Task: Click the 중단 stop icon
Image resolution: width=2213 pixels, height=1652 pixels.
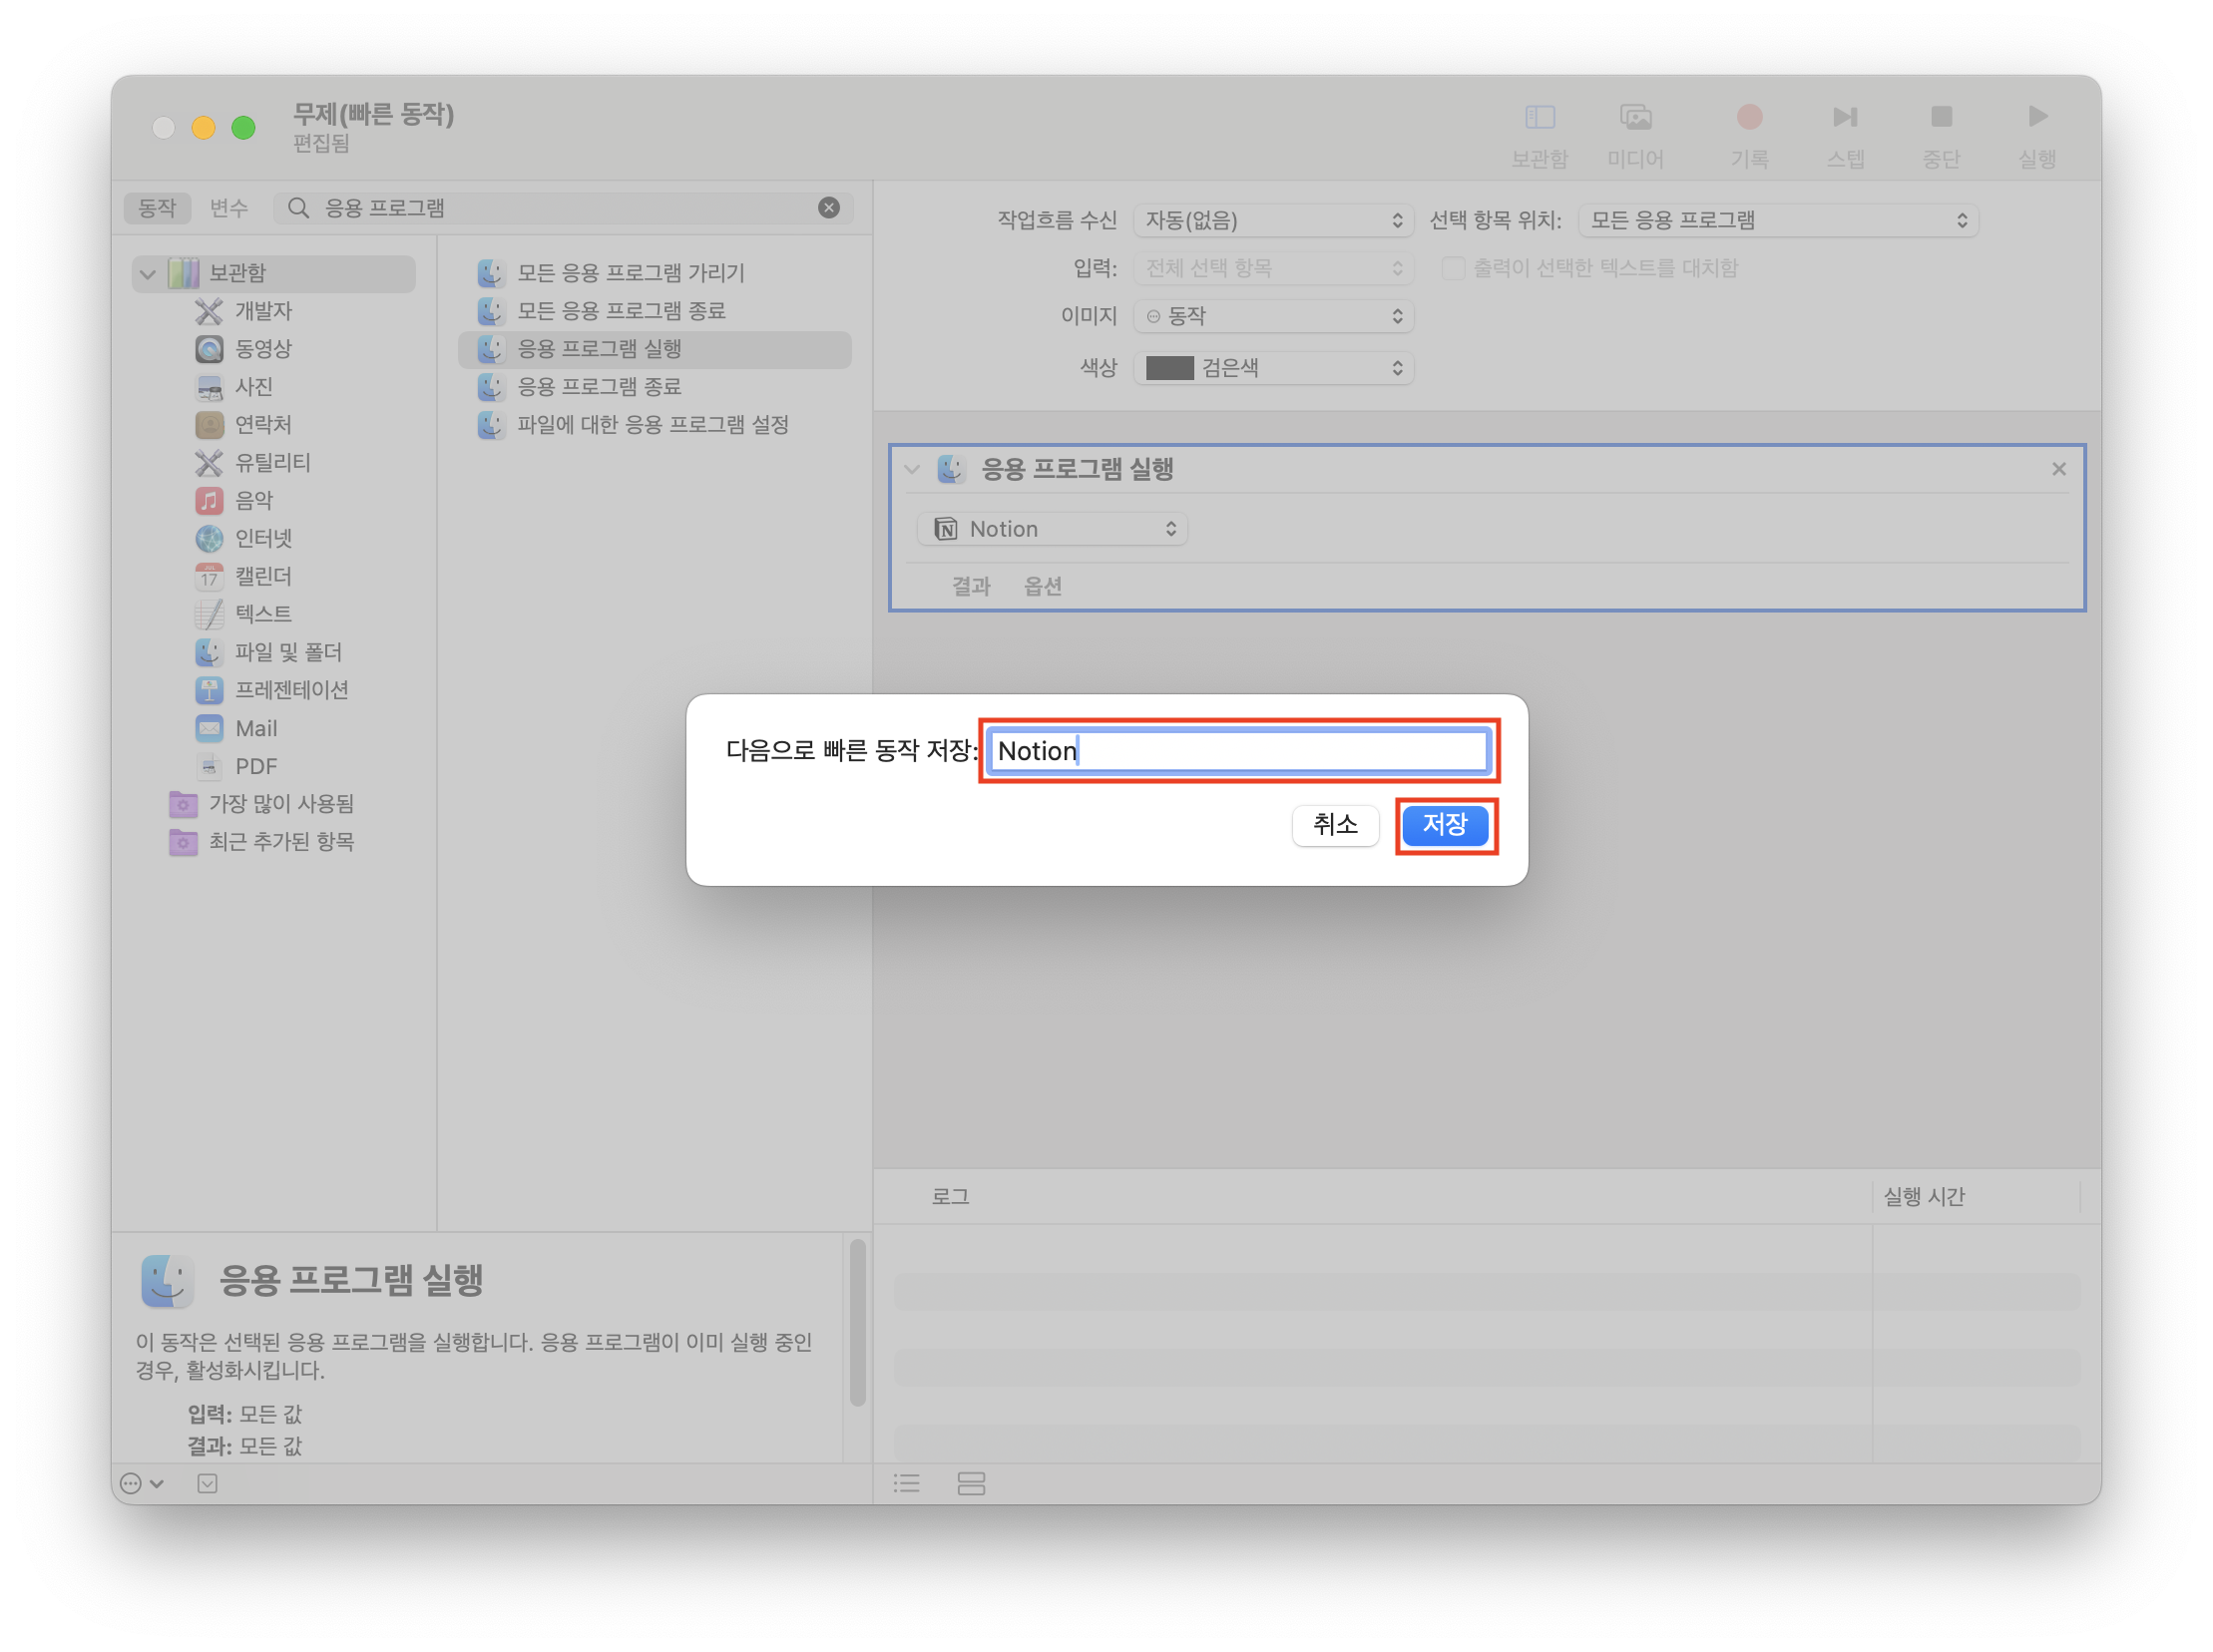Action: coord(1941,118)
